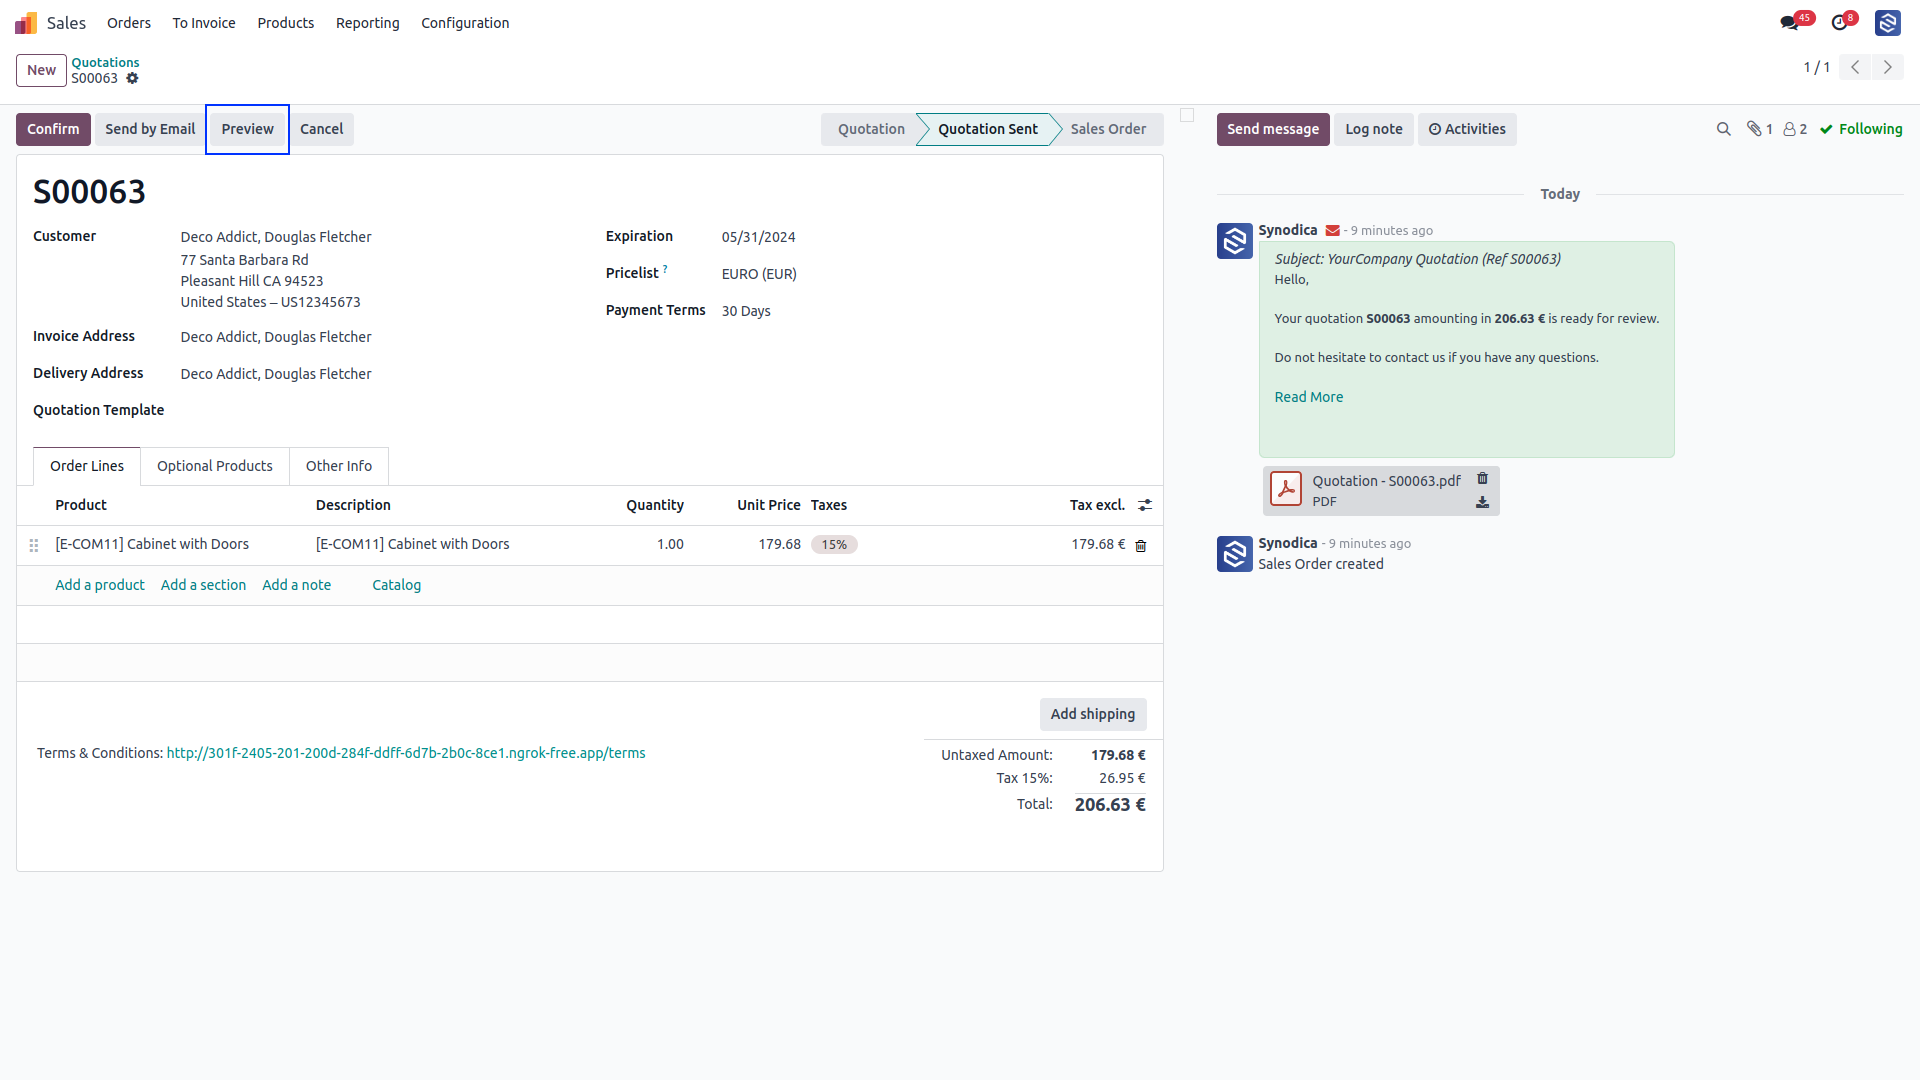Go to the next record arrow

[1888, 67]
